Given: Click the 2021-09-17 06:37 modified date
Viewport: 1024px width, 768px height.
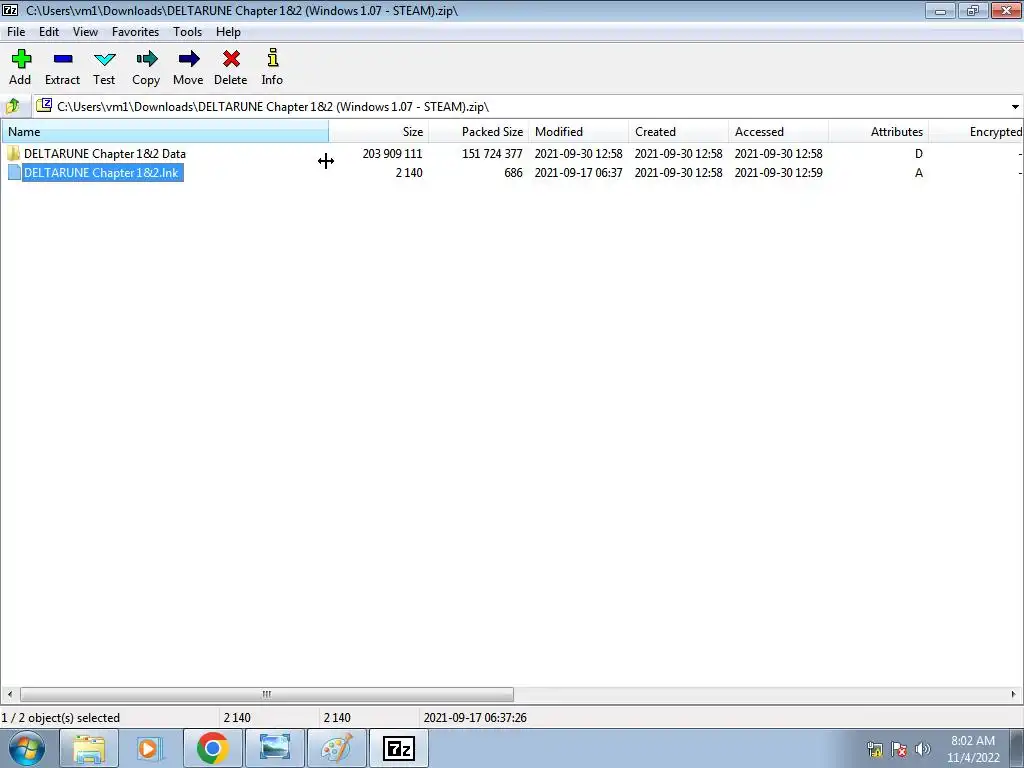Looking at the screenshot, I should click(x=579, y=172).
